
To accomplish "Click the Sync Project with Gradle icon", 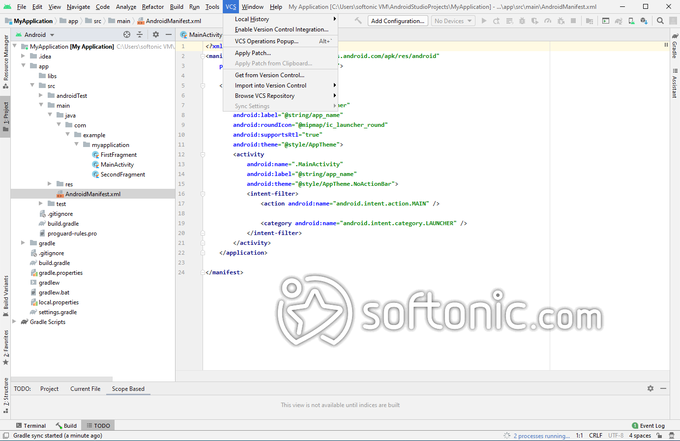I will [x=618, y=21].
